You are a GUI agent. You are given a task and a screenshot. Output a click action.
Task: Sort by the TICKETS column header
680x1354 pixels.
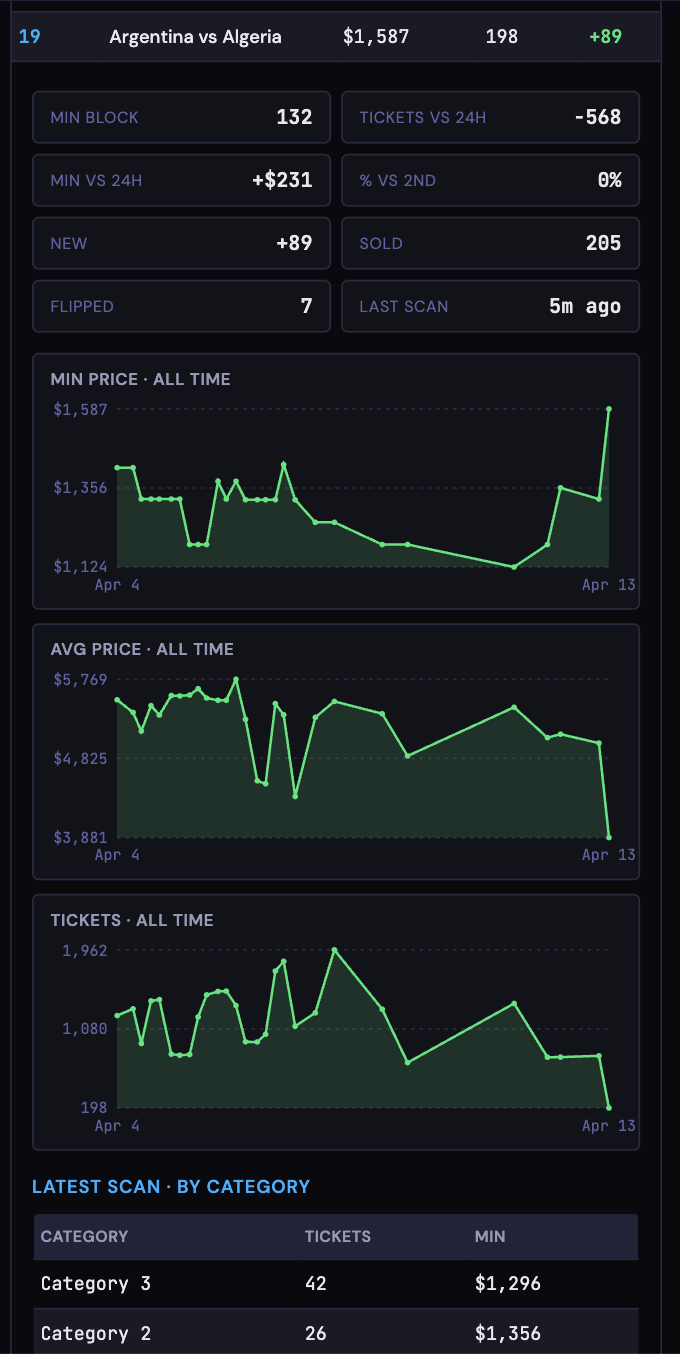click(338, 1236)
